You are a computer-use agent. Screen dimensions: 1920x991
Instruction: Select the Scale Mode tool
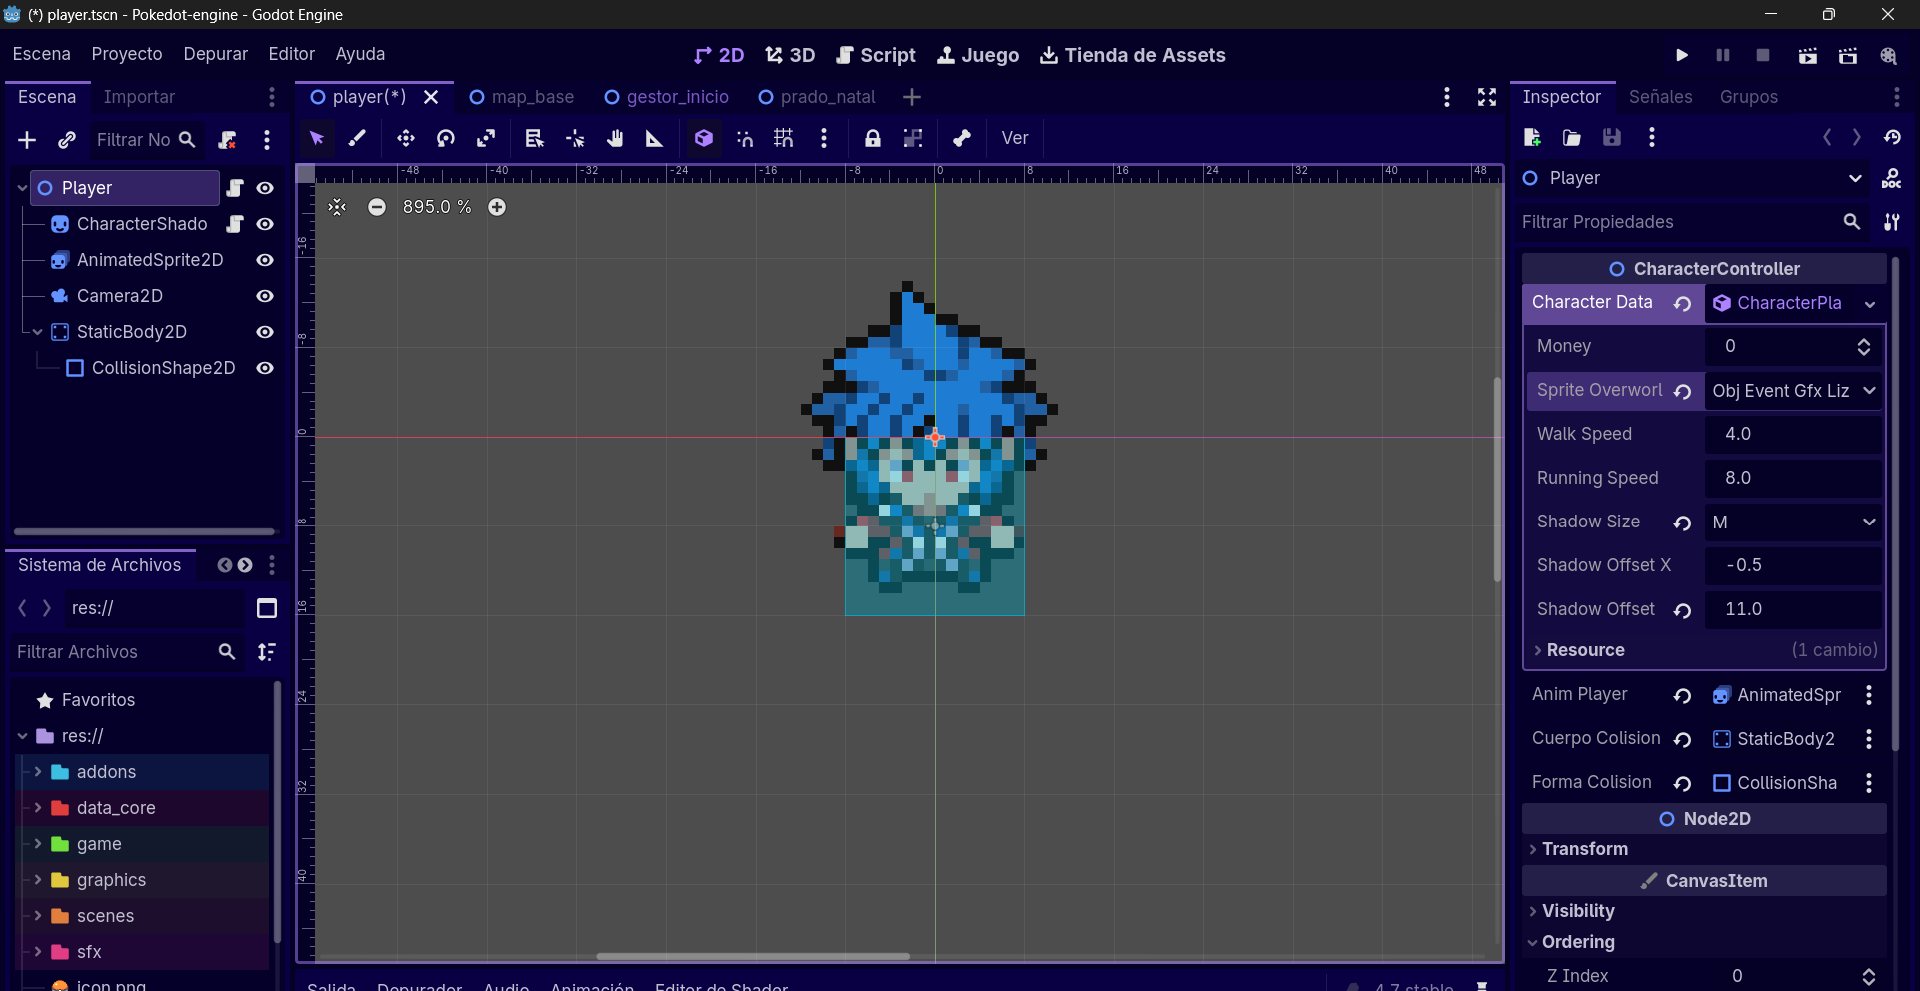pyautogui.click(x=486, y=138)
